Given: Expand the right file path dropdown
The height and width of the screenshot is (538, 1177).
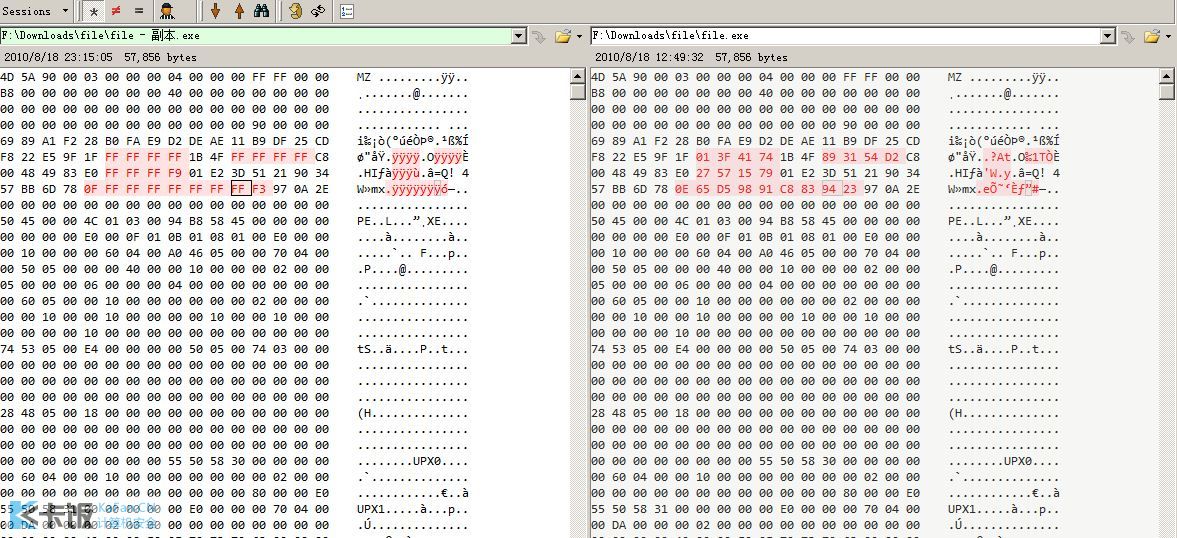Looking at the screenshot, I should pyautogui.click(x=1108, y=36).
